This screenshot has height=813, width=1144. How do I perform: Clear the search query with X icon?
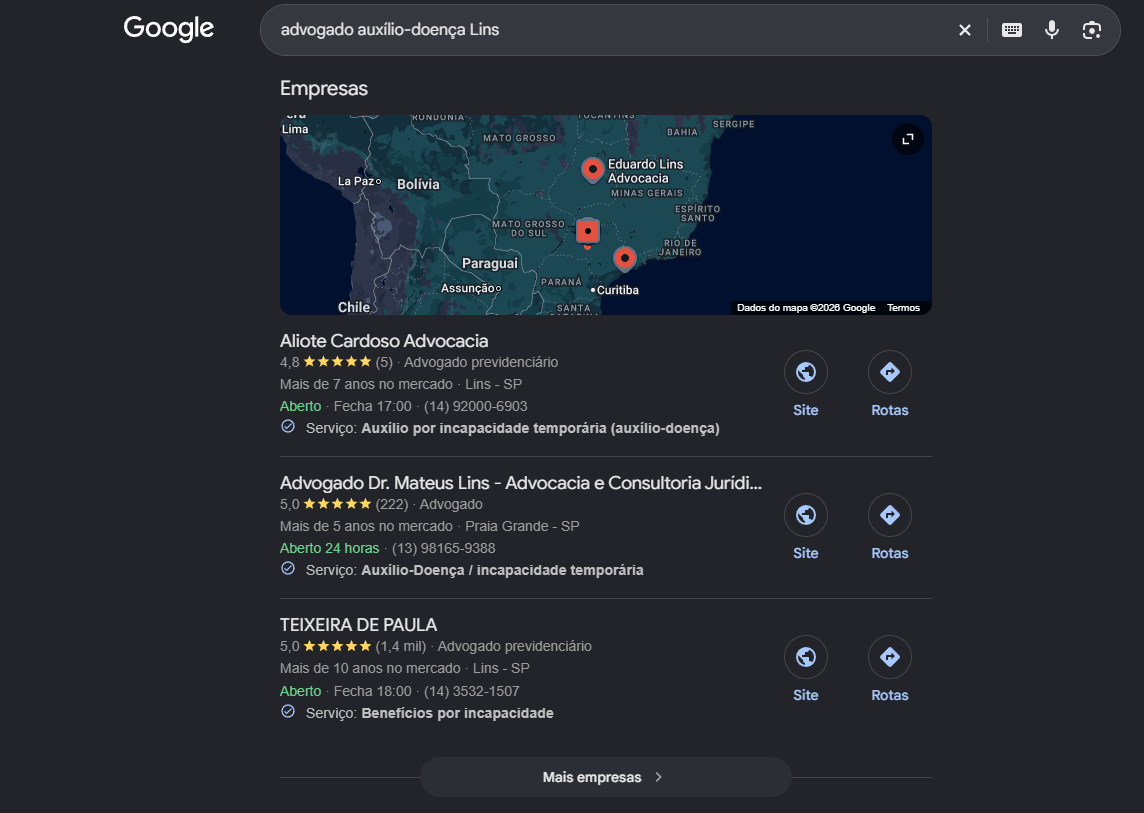(965, 30)
